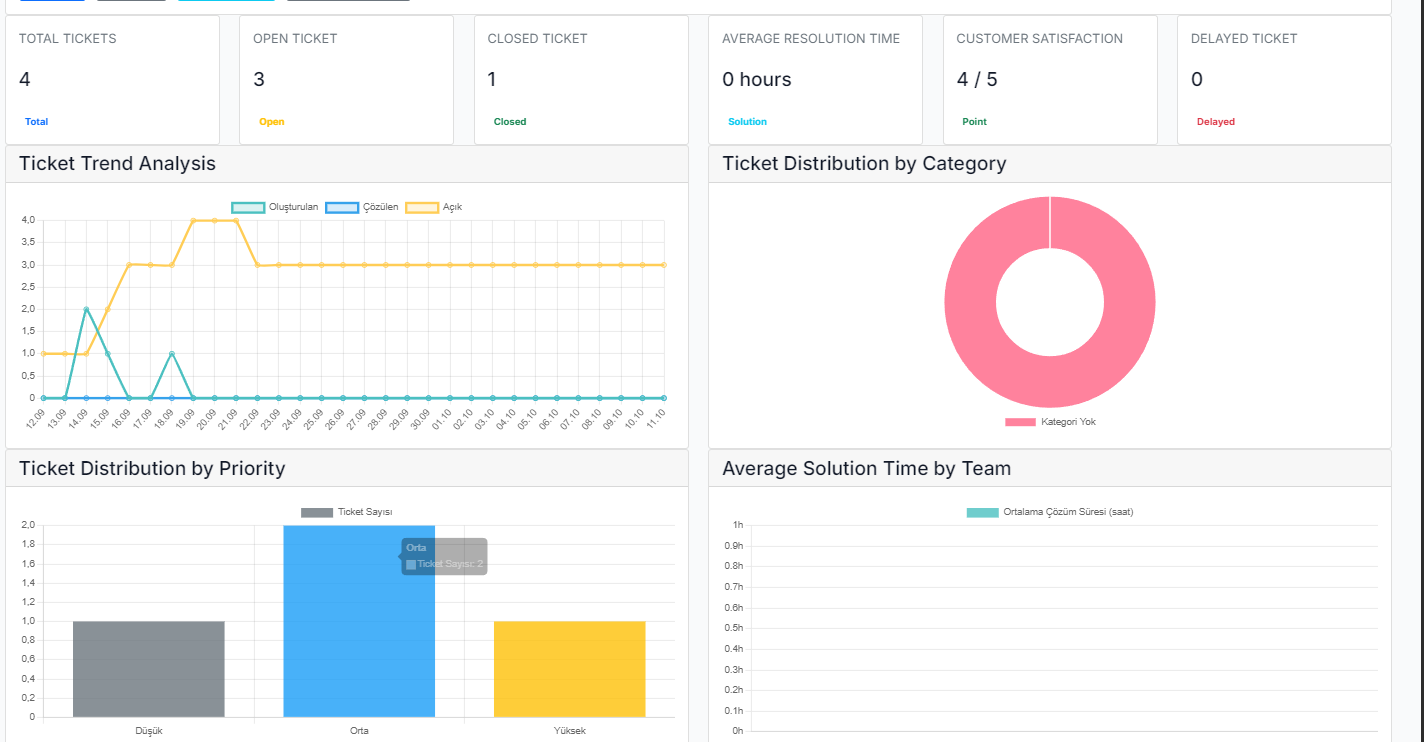
Task: Select the gray Düşük priority bar
Action: 148,668
